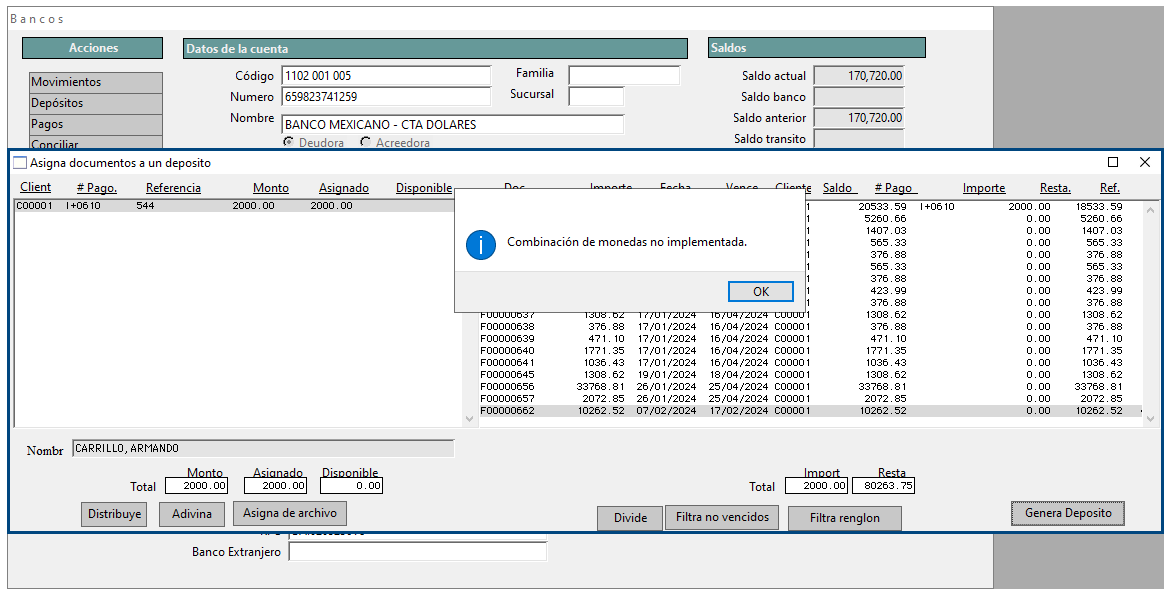
Task: Click the BANCO MEXICANO - CTA DOLARES name field
Action: coord(452,124)
